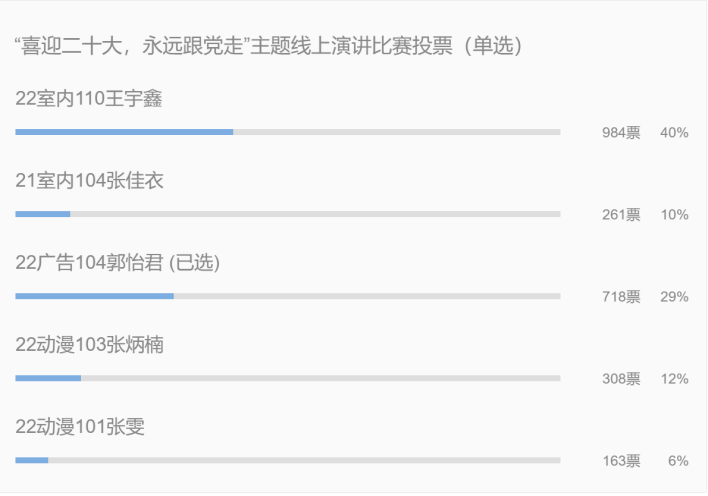The image size is (708, 496).
Task: Select option 22动漫103张炳楠
Action: [x=89, y=345]
